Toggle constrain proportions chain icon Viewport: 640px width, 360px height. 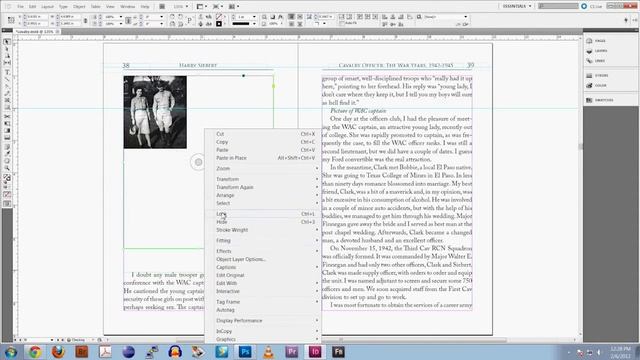pyautogui.click(x=85, y=20)
